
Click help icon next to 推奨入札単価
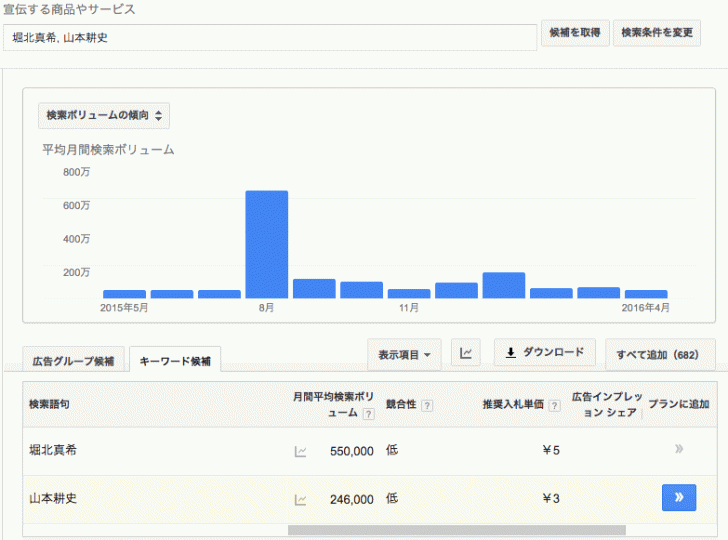click(x=553, y=405)
